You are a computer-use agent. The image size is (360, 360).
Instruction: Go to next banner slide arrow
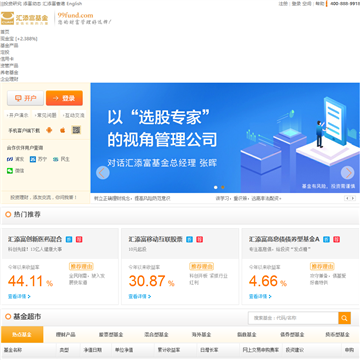coord(347,173)
